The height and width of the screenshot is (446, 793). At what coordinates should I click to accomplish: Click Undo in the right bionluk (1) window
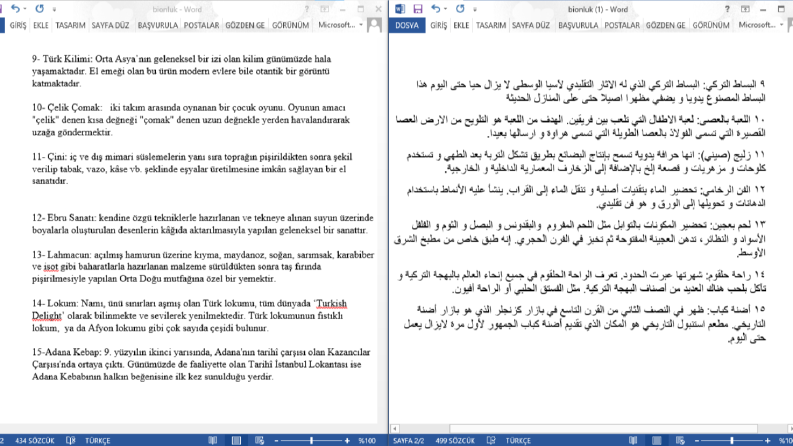[x=436, y=9]
